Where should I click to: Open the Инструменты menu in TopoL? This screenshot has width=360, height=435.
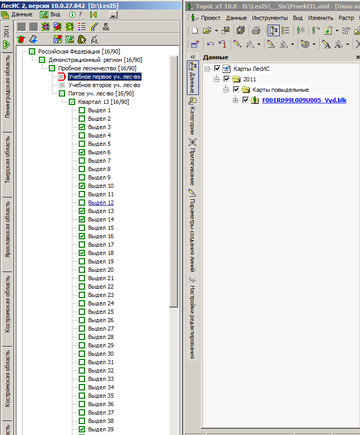(270, 18)
